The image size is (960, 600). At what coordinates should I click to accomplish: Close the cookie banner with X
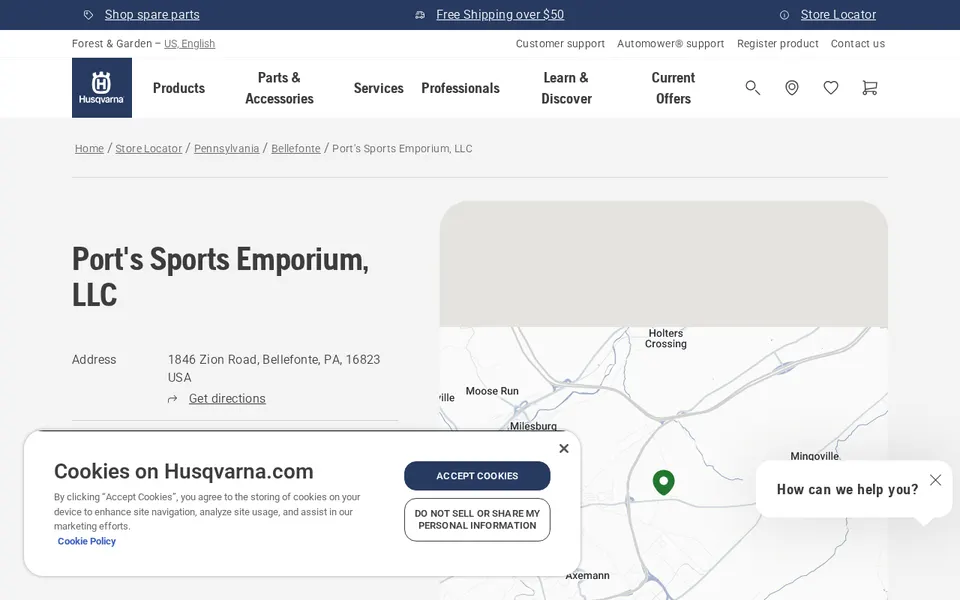(564, 448)
